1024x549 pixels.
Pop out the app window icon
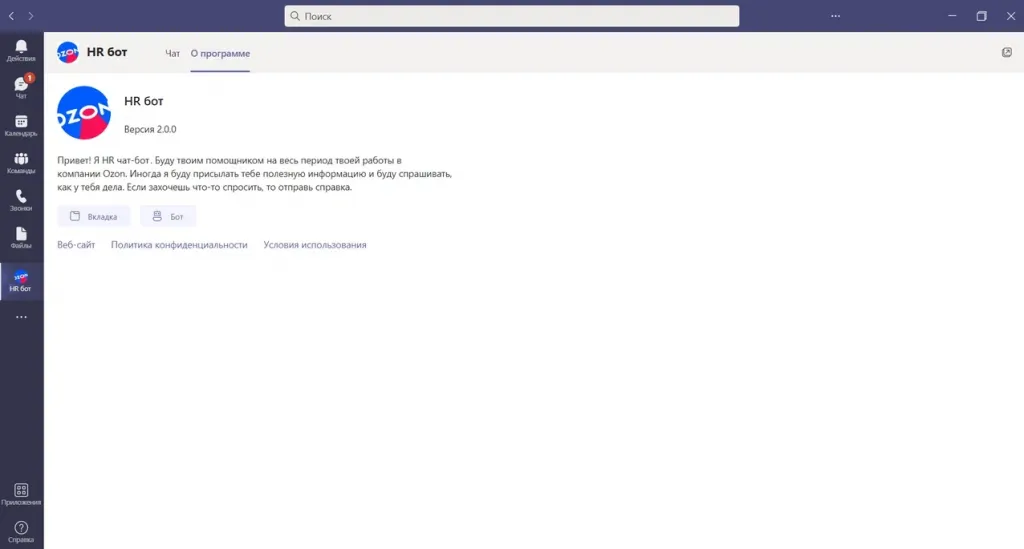[1007, 52]
